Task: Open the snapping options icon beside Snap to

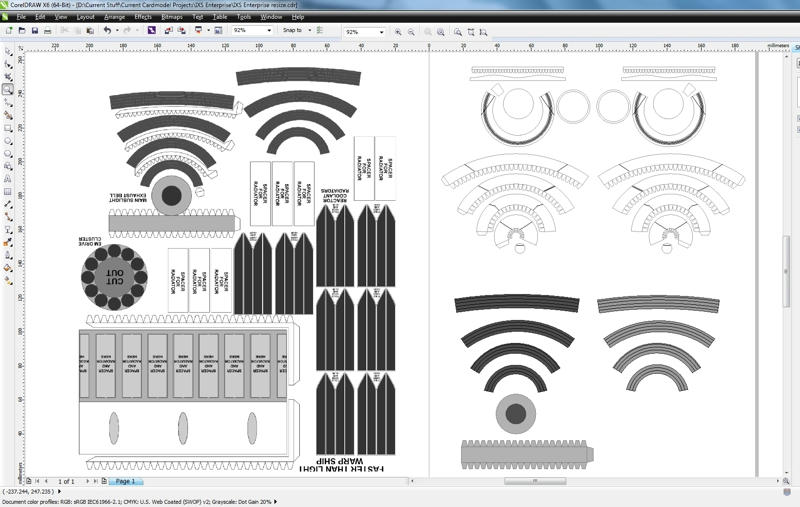Action: pyautogui.click(x=320, y=31)
